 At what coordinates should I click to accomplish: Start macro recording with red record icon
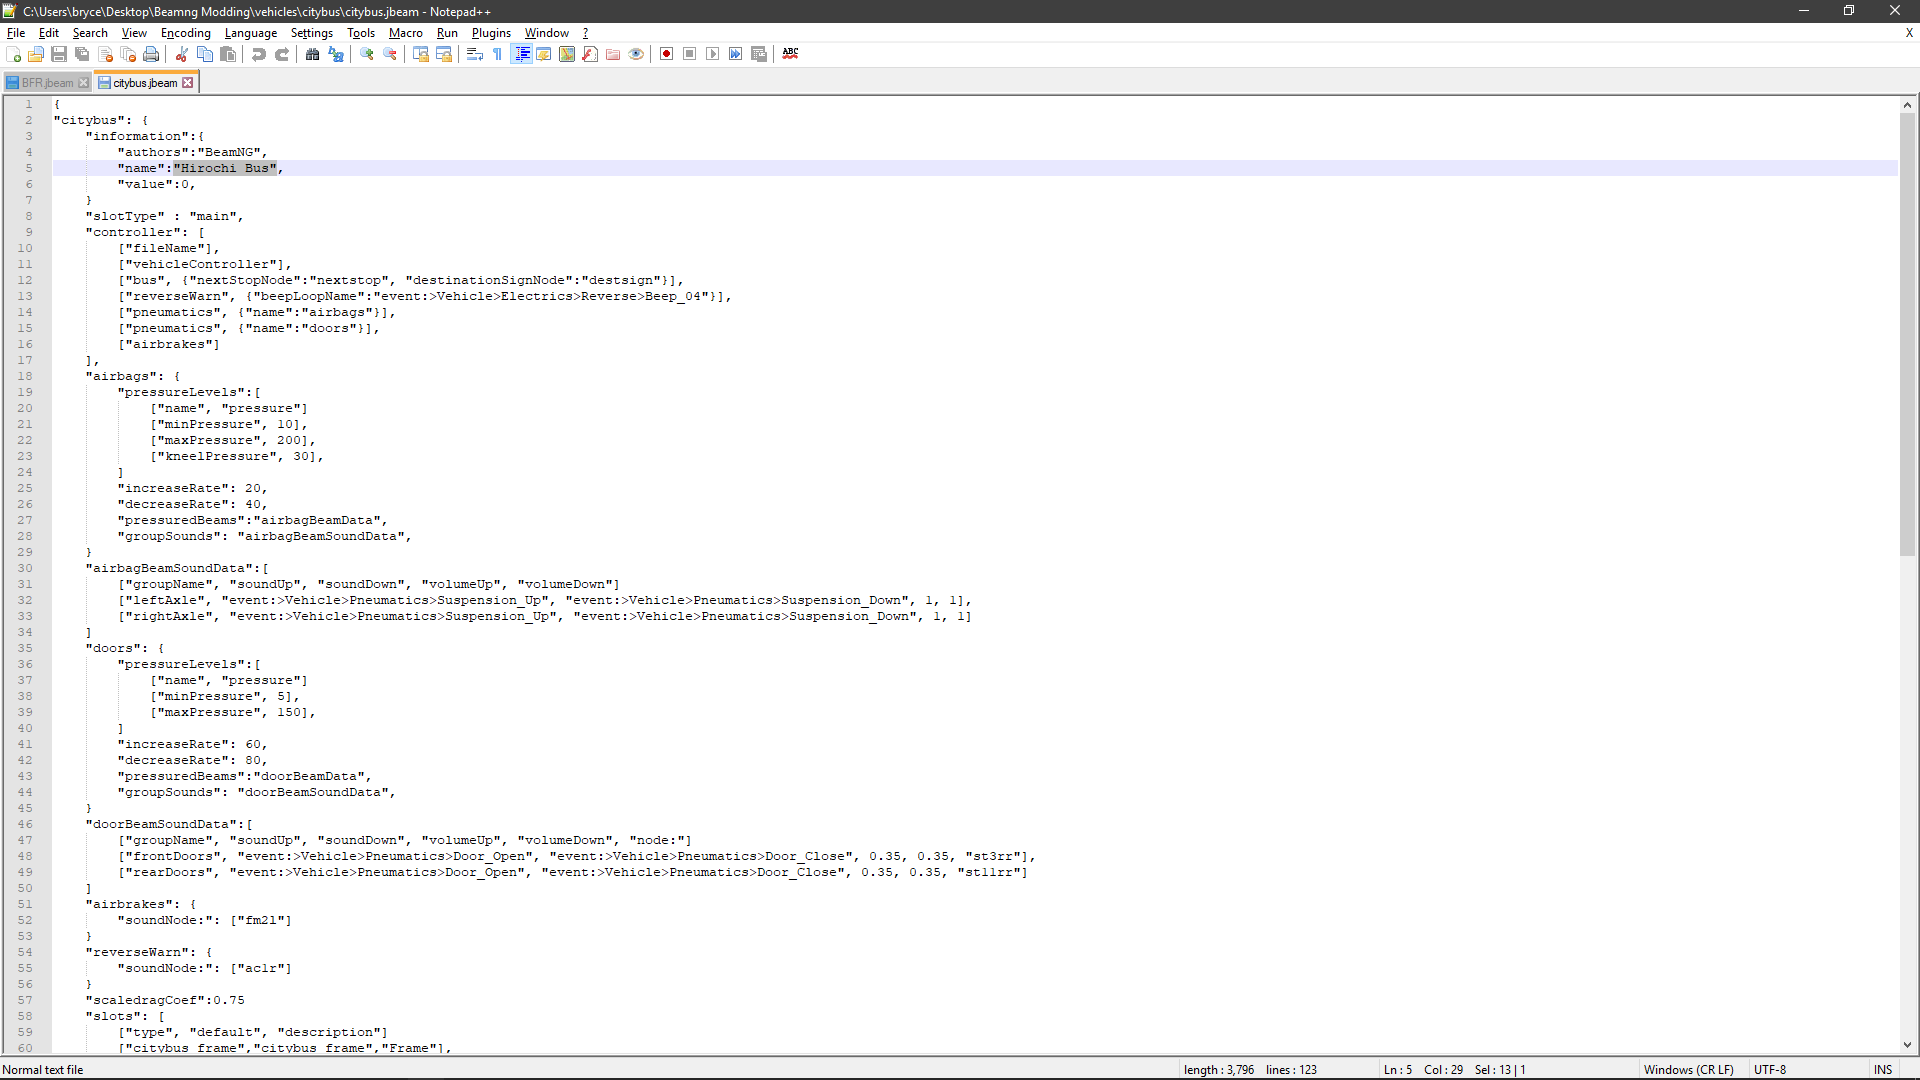pyautogui.click(x=666, y=54)
